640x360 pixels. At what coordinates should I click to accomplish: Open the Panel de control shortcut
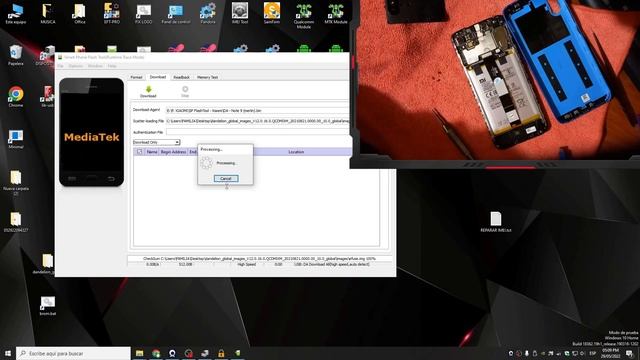(x=176, y=13)
